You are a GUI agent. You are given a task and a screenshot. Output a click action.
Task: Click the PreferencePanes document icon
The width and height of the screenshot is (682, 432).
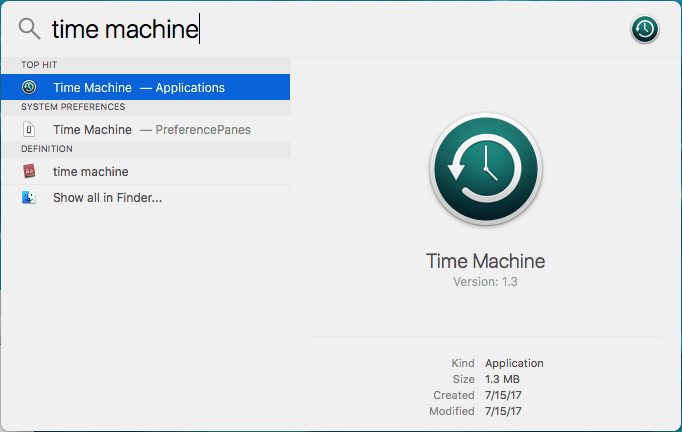tap(29, 129)
